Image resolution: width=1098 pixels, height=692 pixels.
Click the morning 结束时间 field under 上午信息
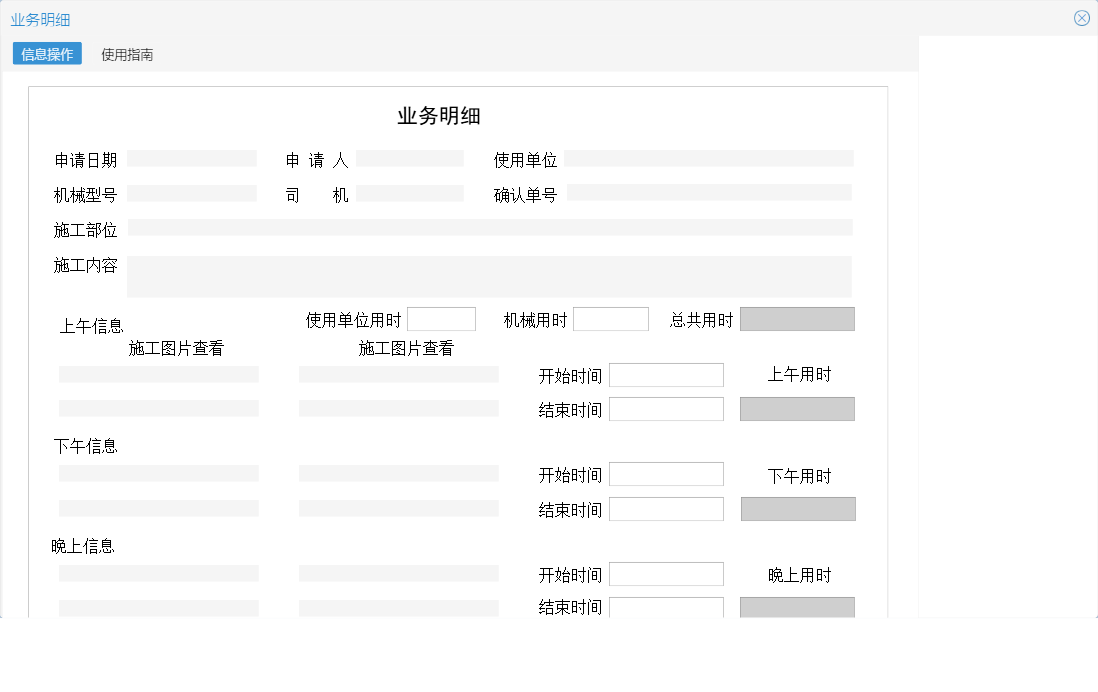pos(666,408)
